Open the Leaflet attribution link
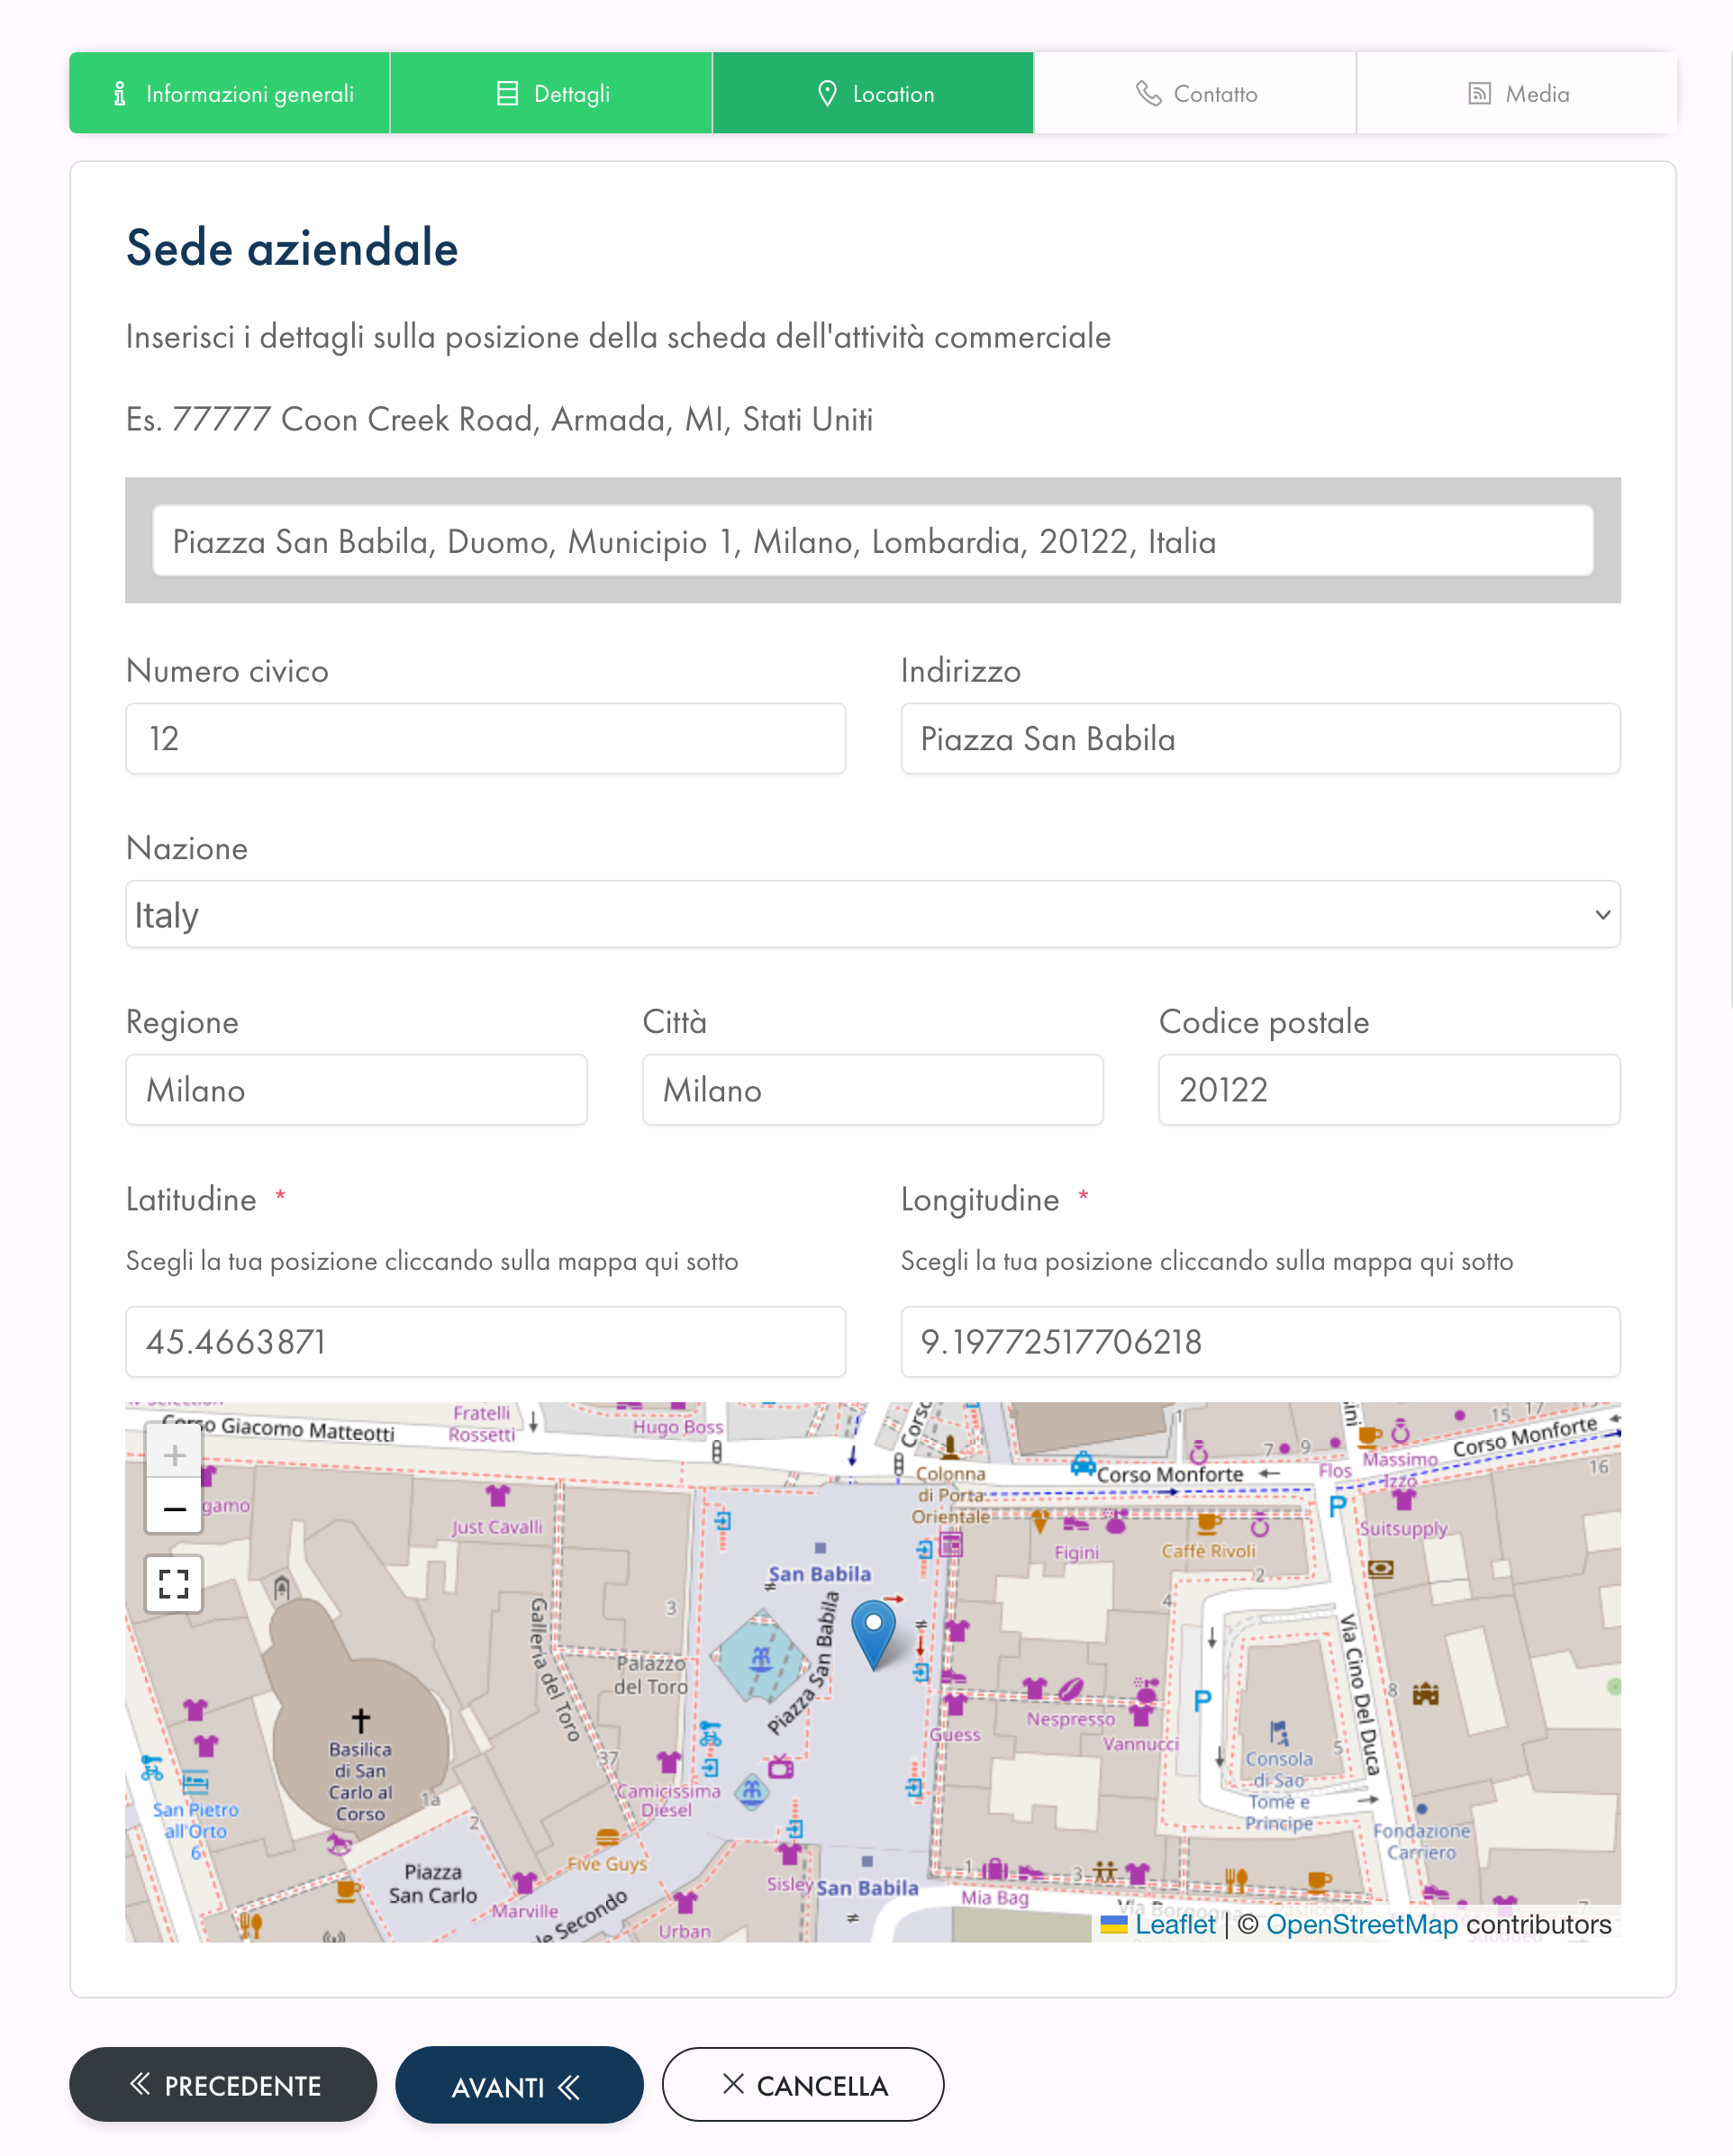Image resolution: width=1733 pixels, height=2156 pixels. tap(1174, 1924)
